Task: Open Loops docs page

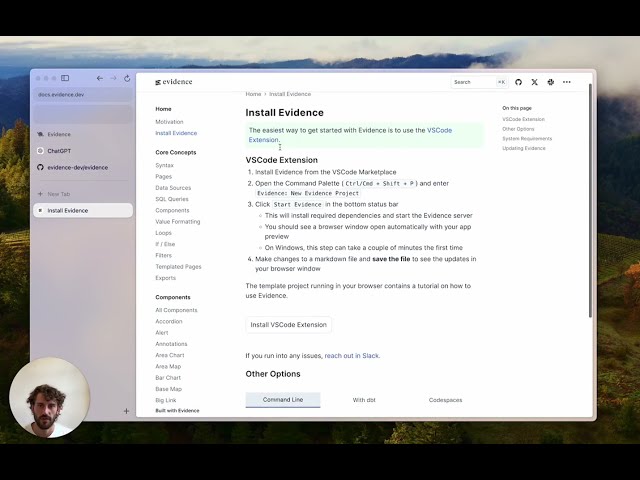Action: pyautogui.click(x=163, y=233)
